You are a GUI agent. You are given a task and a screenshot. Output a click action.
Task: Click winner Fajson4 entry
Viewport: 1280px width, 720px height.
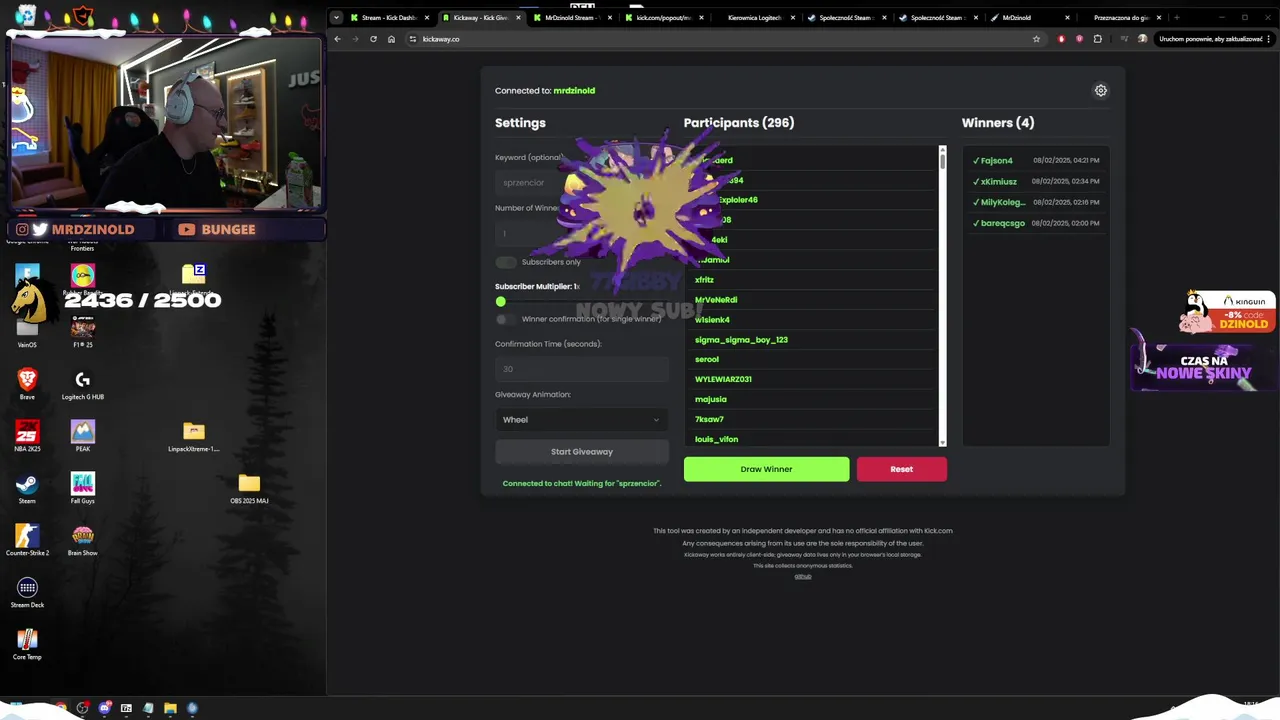1036,160
